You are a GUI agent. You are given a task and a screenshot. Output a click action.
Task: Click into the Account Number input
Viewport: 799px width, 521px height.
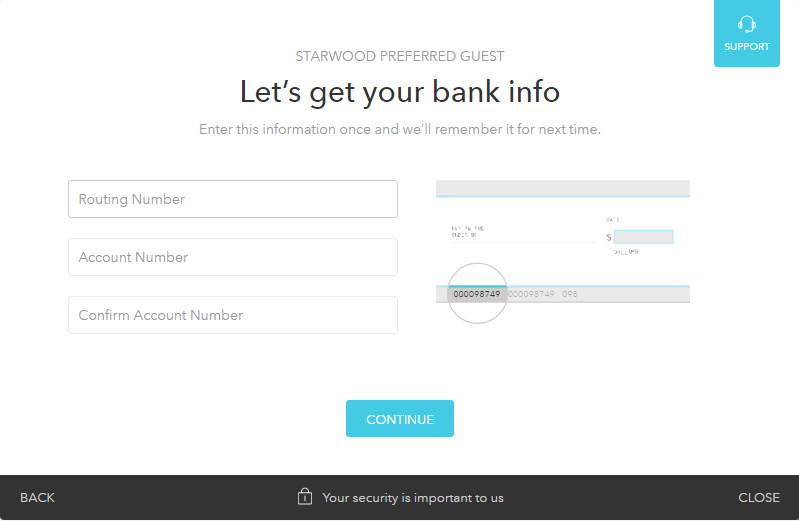(233, 257)
